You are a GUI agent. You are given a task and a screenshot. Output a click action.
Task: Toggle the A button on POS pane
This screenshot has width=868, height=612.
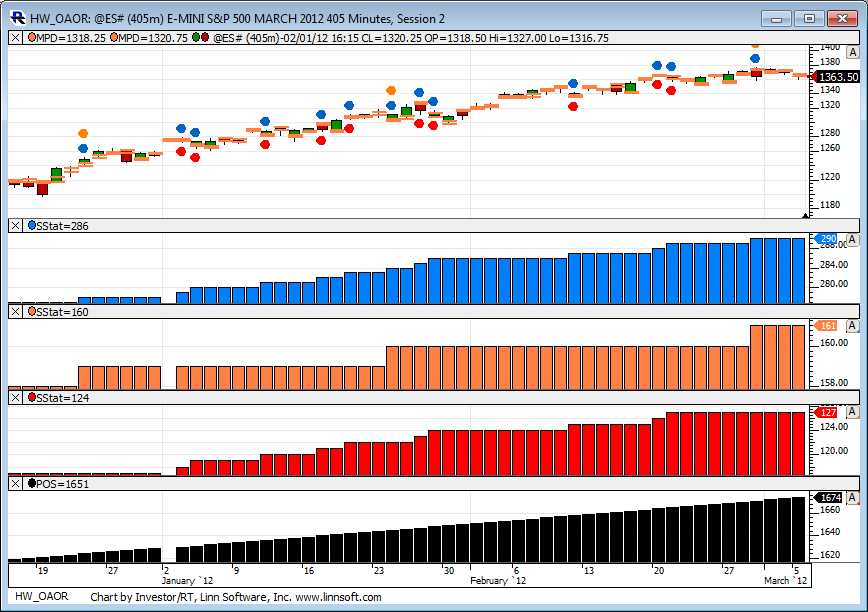pyautogui.click(x=851, y=497)
